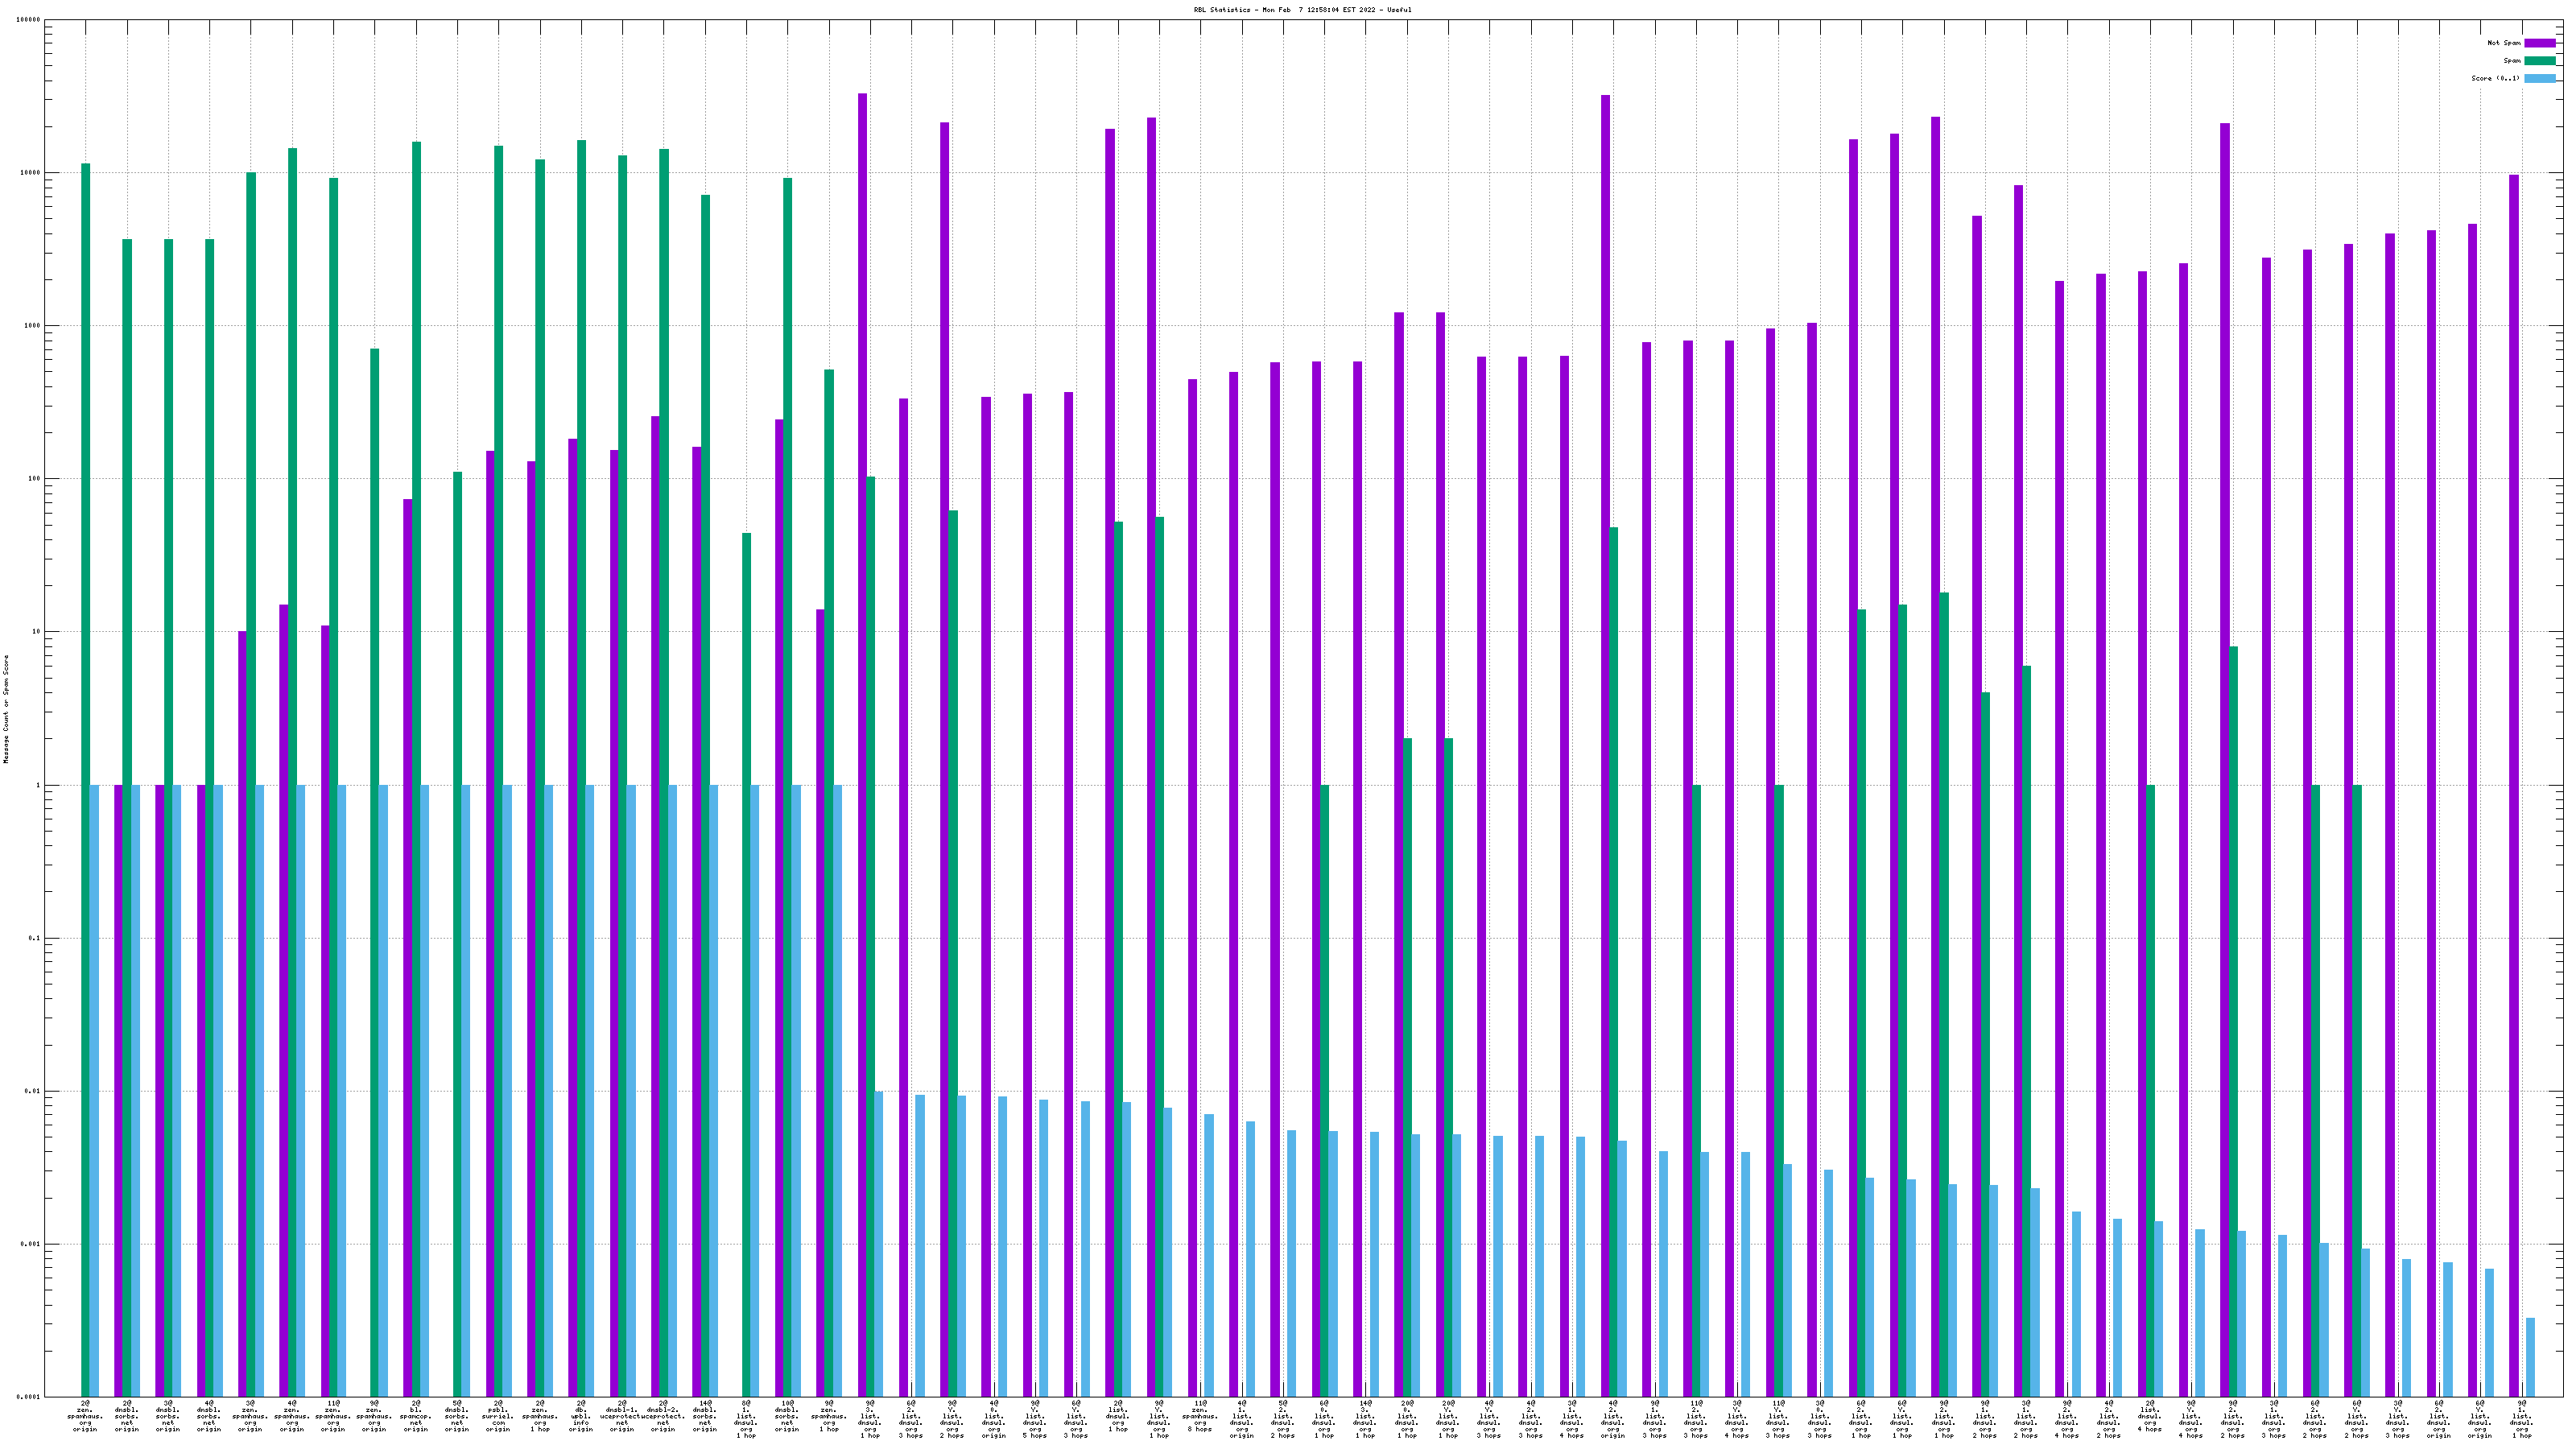Click the 100000 y-axis tick label
The width and height of the screenshot is (2576, 1449).
[x=29, y=20]
